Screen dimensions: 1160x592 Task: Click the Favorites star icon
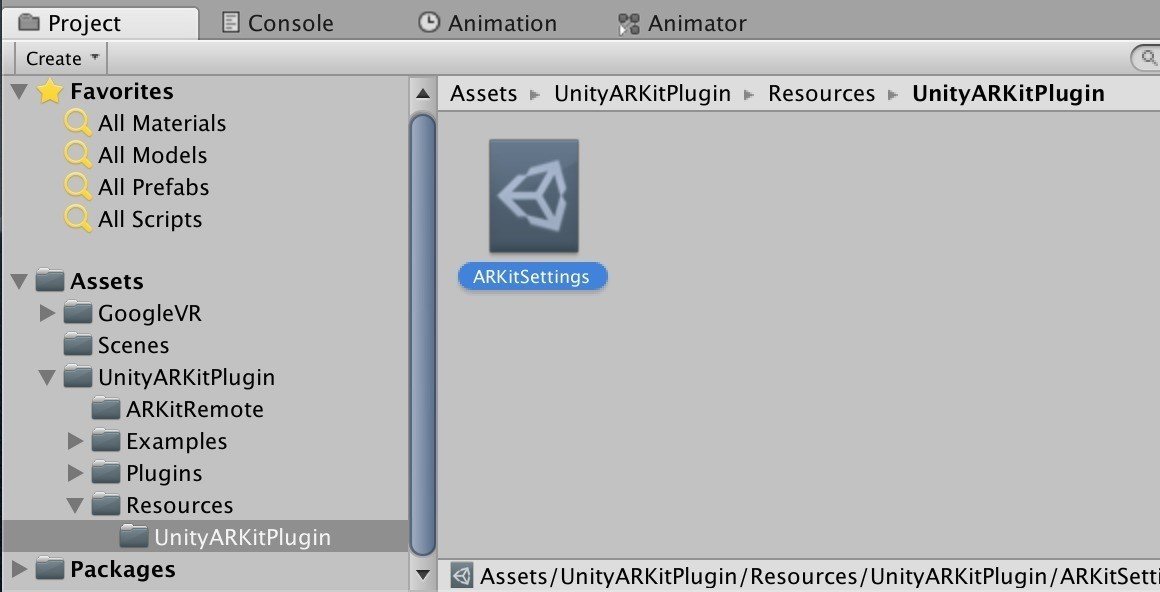click(50, 91)
